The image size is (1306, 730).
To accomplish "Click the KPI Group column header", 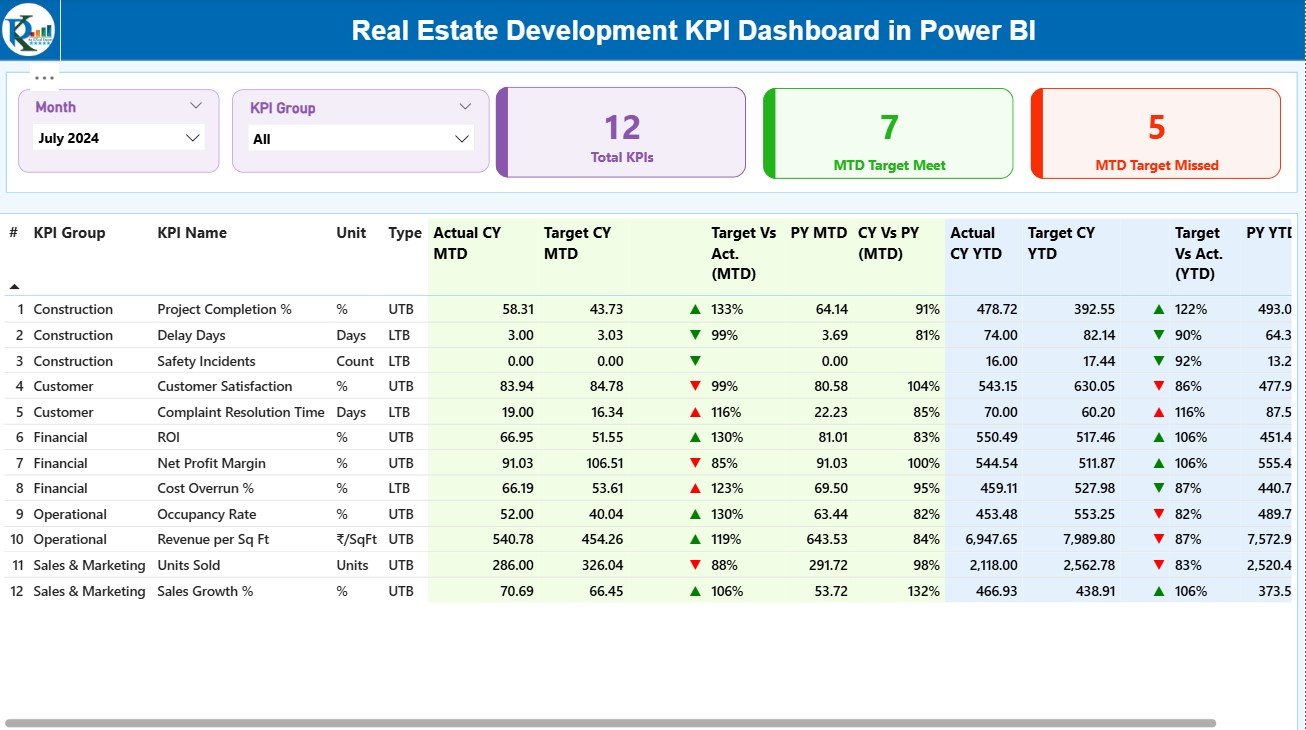I will tap(69, 233).
